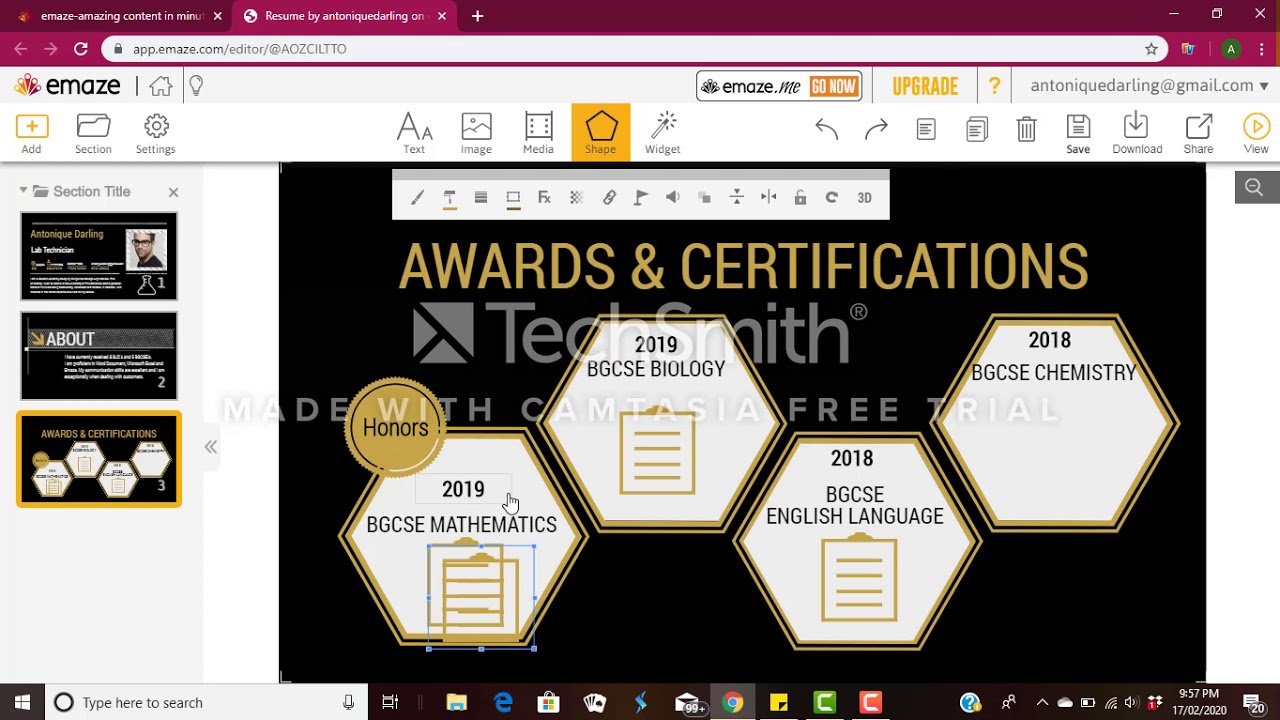
Task: Select the Honors gold badge
Action: click(396, 427)
